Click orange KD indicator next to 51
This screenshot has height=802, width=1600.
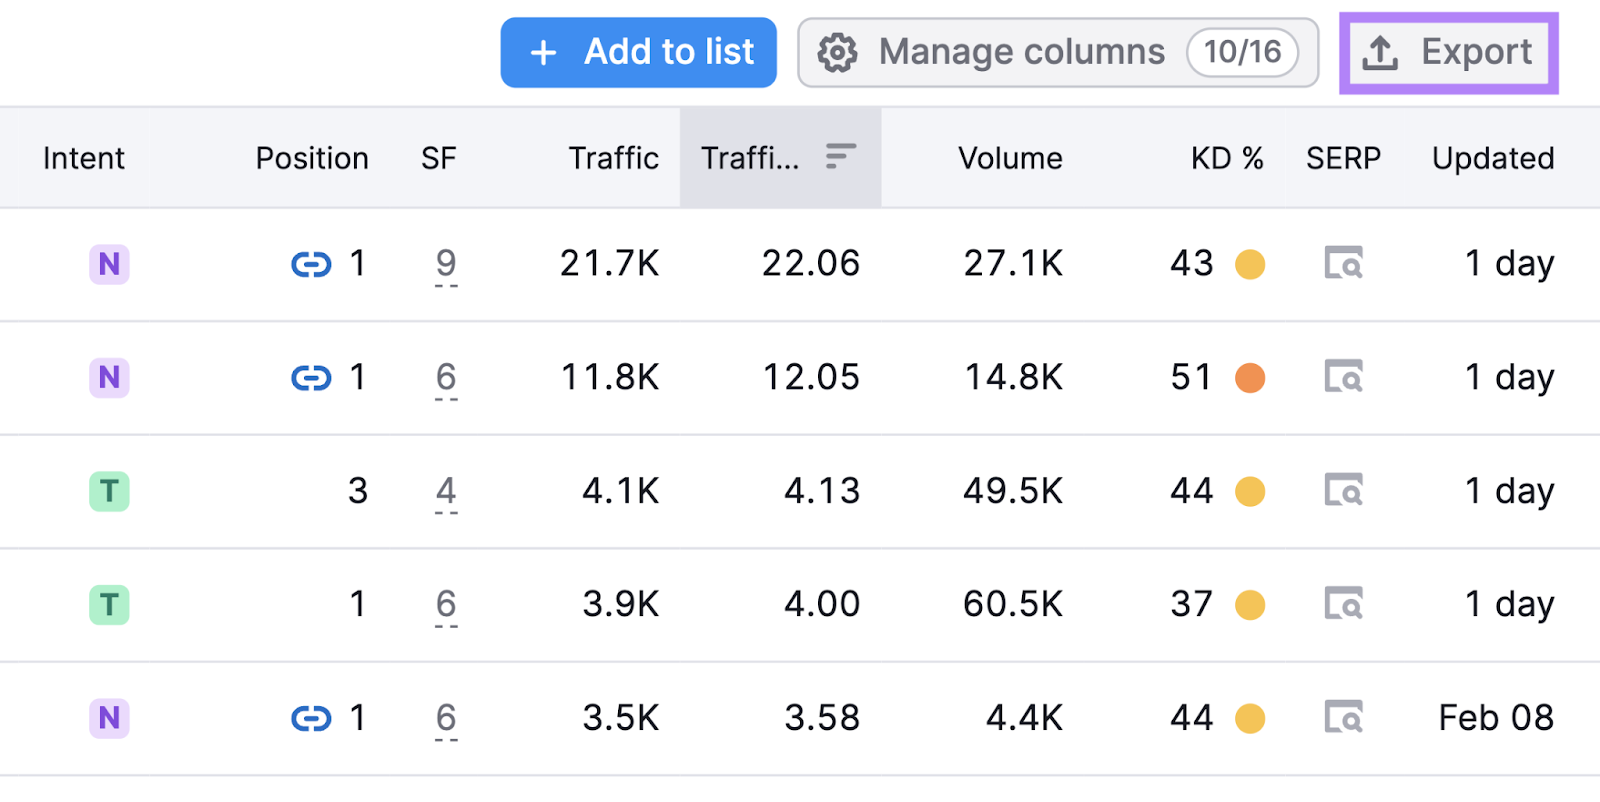click(x=1250, y=378)
